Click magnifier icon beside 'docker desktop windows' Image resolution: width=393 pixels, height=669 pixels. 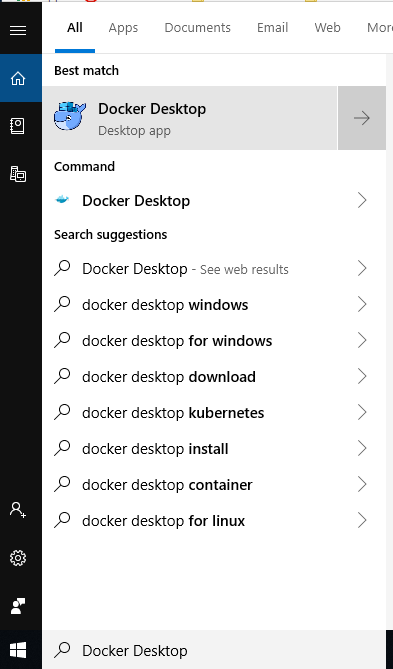pyautogui.click(x=62, y=304)
